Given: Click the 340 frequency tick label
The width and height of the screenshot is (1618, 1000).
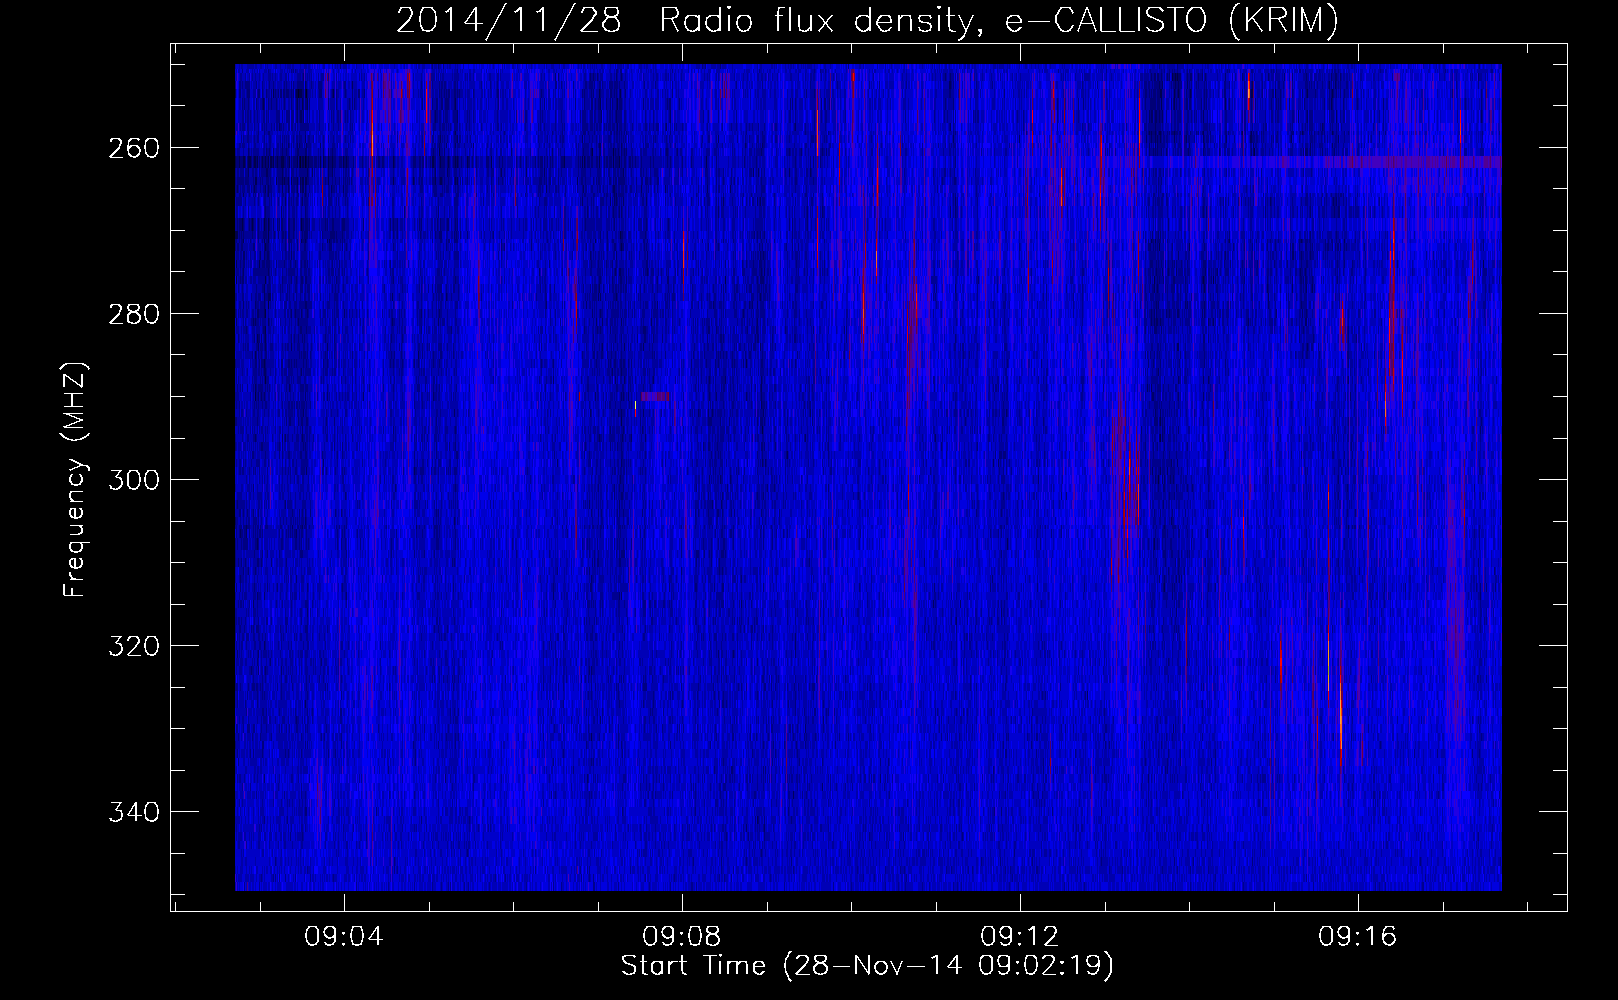Looking at the screenshot, I should click(133, 812).
